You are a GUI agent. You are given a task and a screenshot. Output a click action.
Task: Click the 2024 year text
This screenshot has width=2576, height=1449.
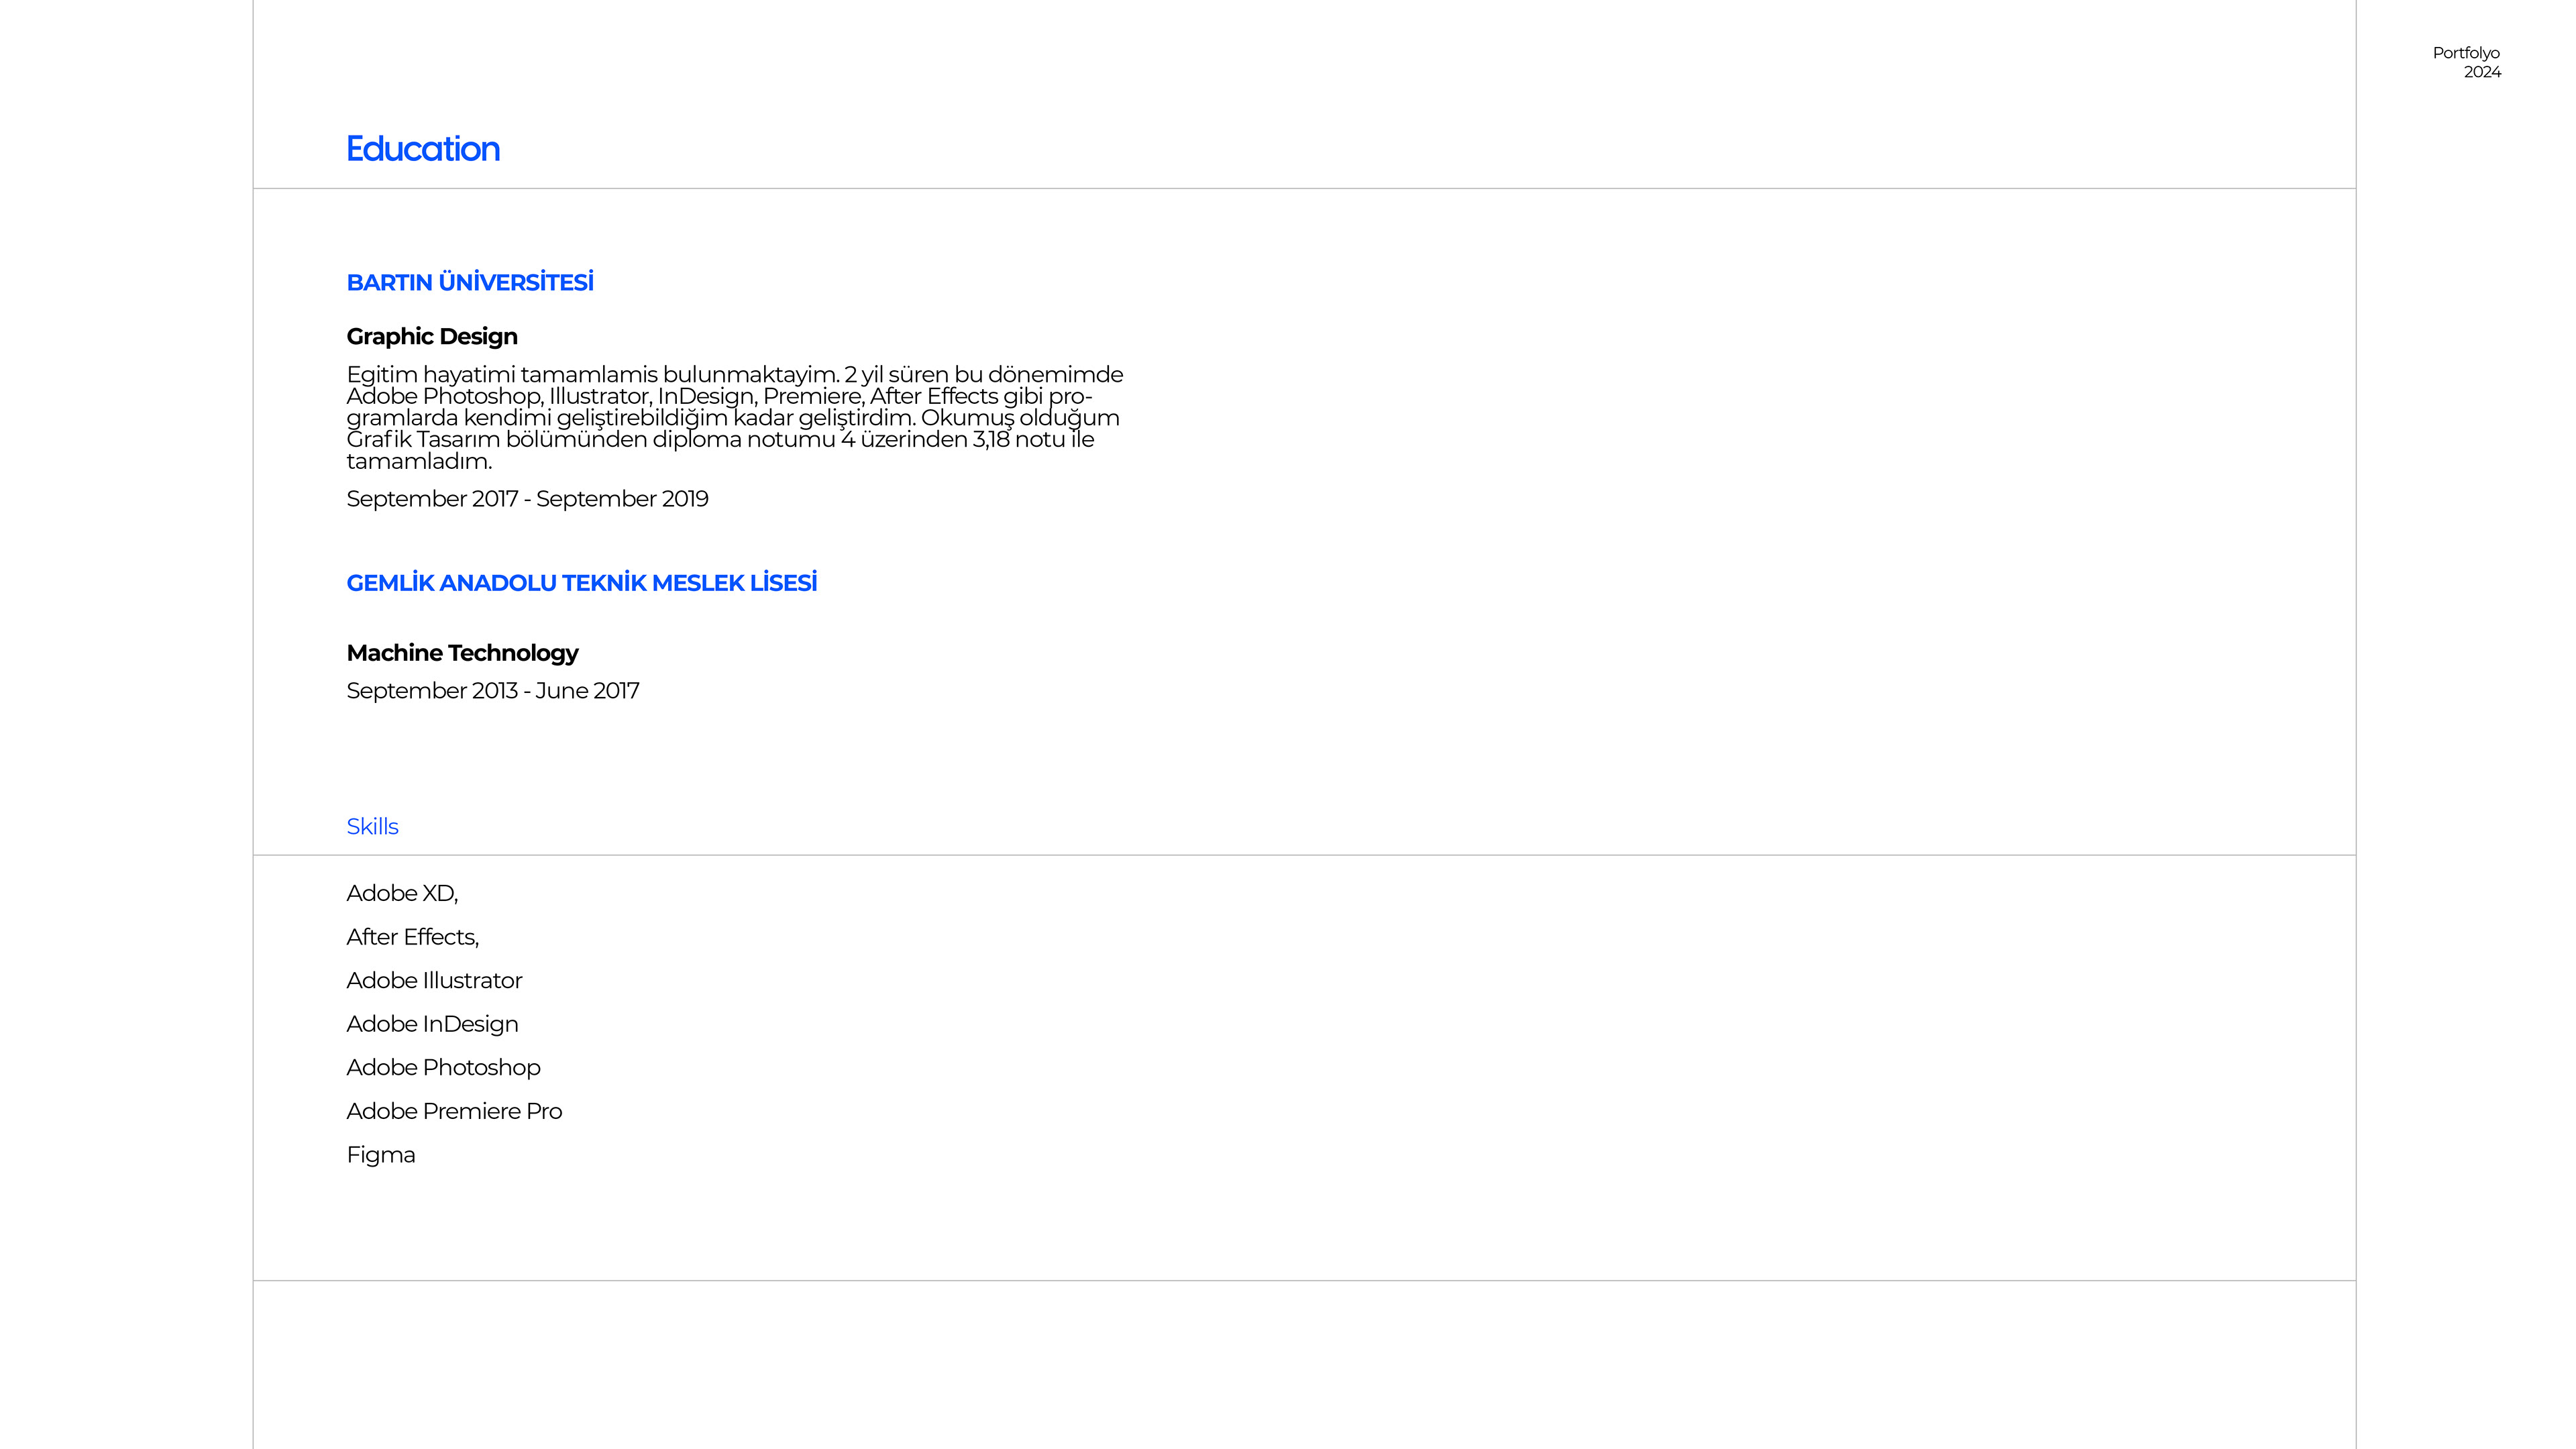click(x=2482, y=72)
